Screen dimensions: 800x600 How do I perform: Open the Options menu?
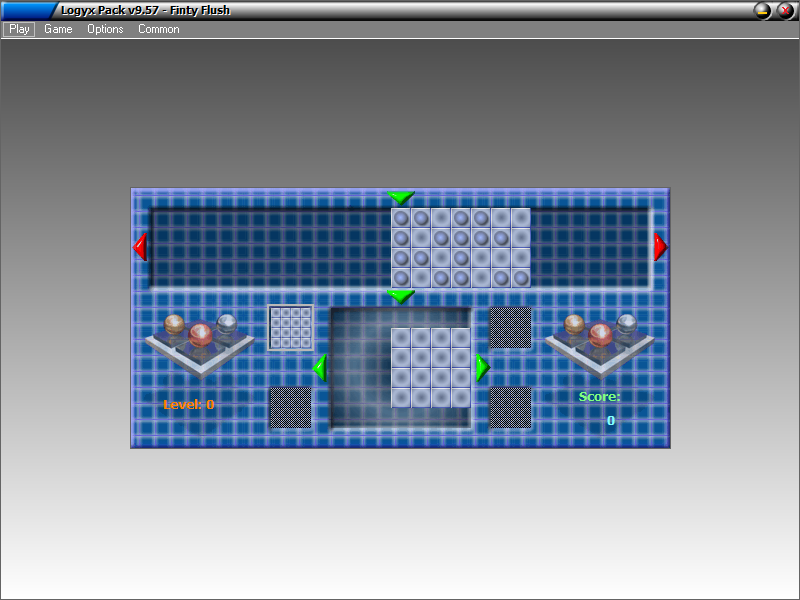105,29
